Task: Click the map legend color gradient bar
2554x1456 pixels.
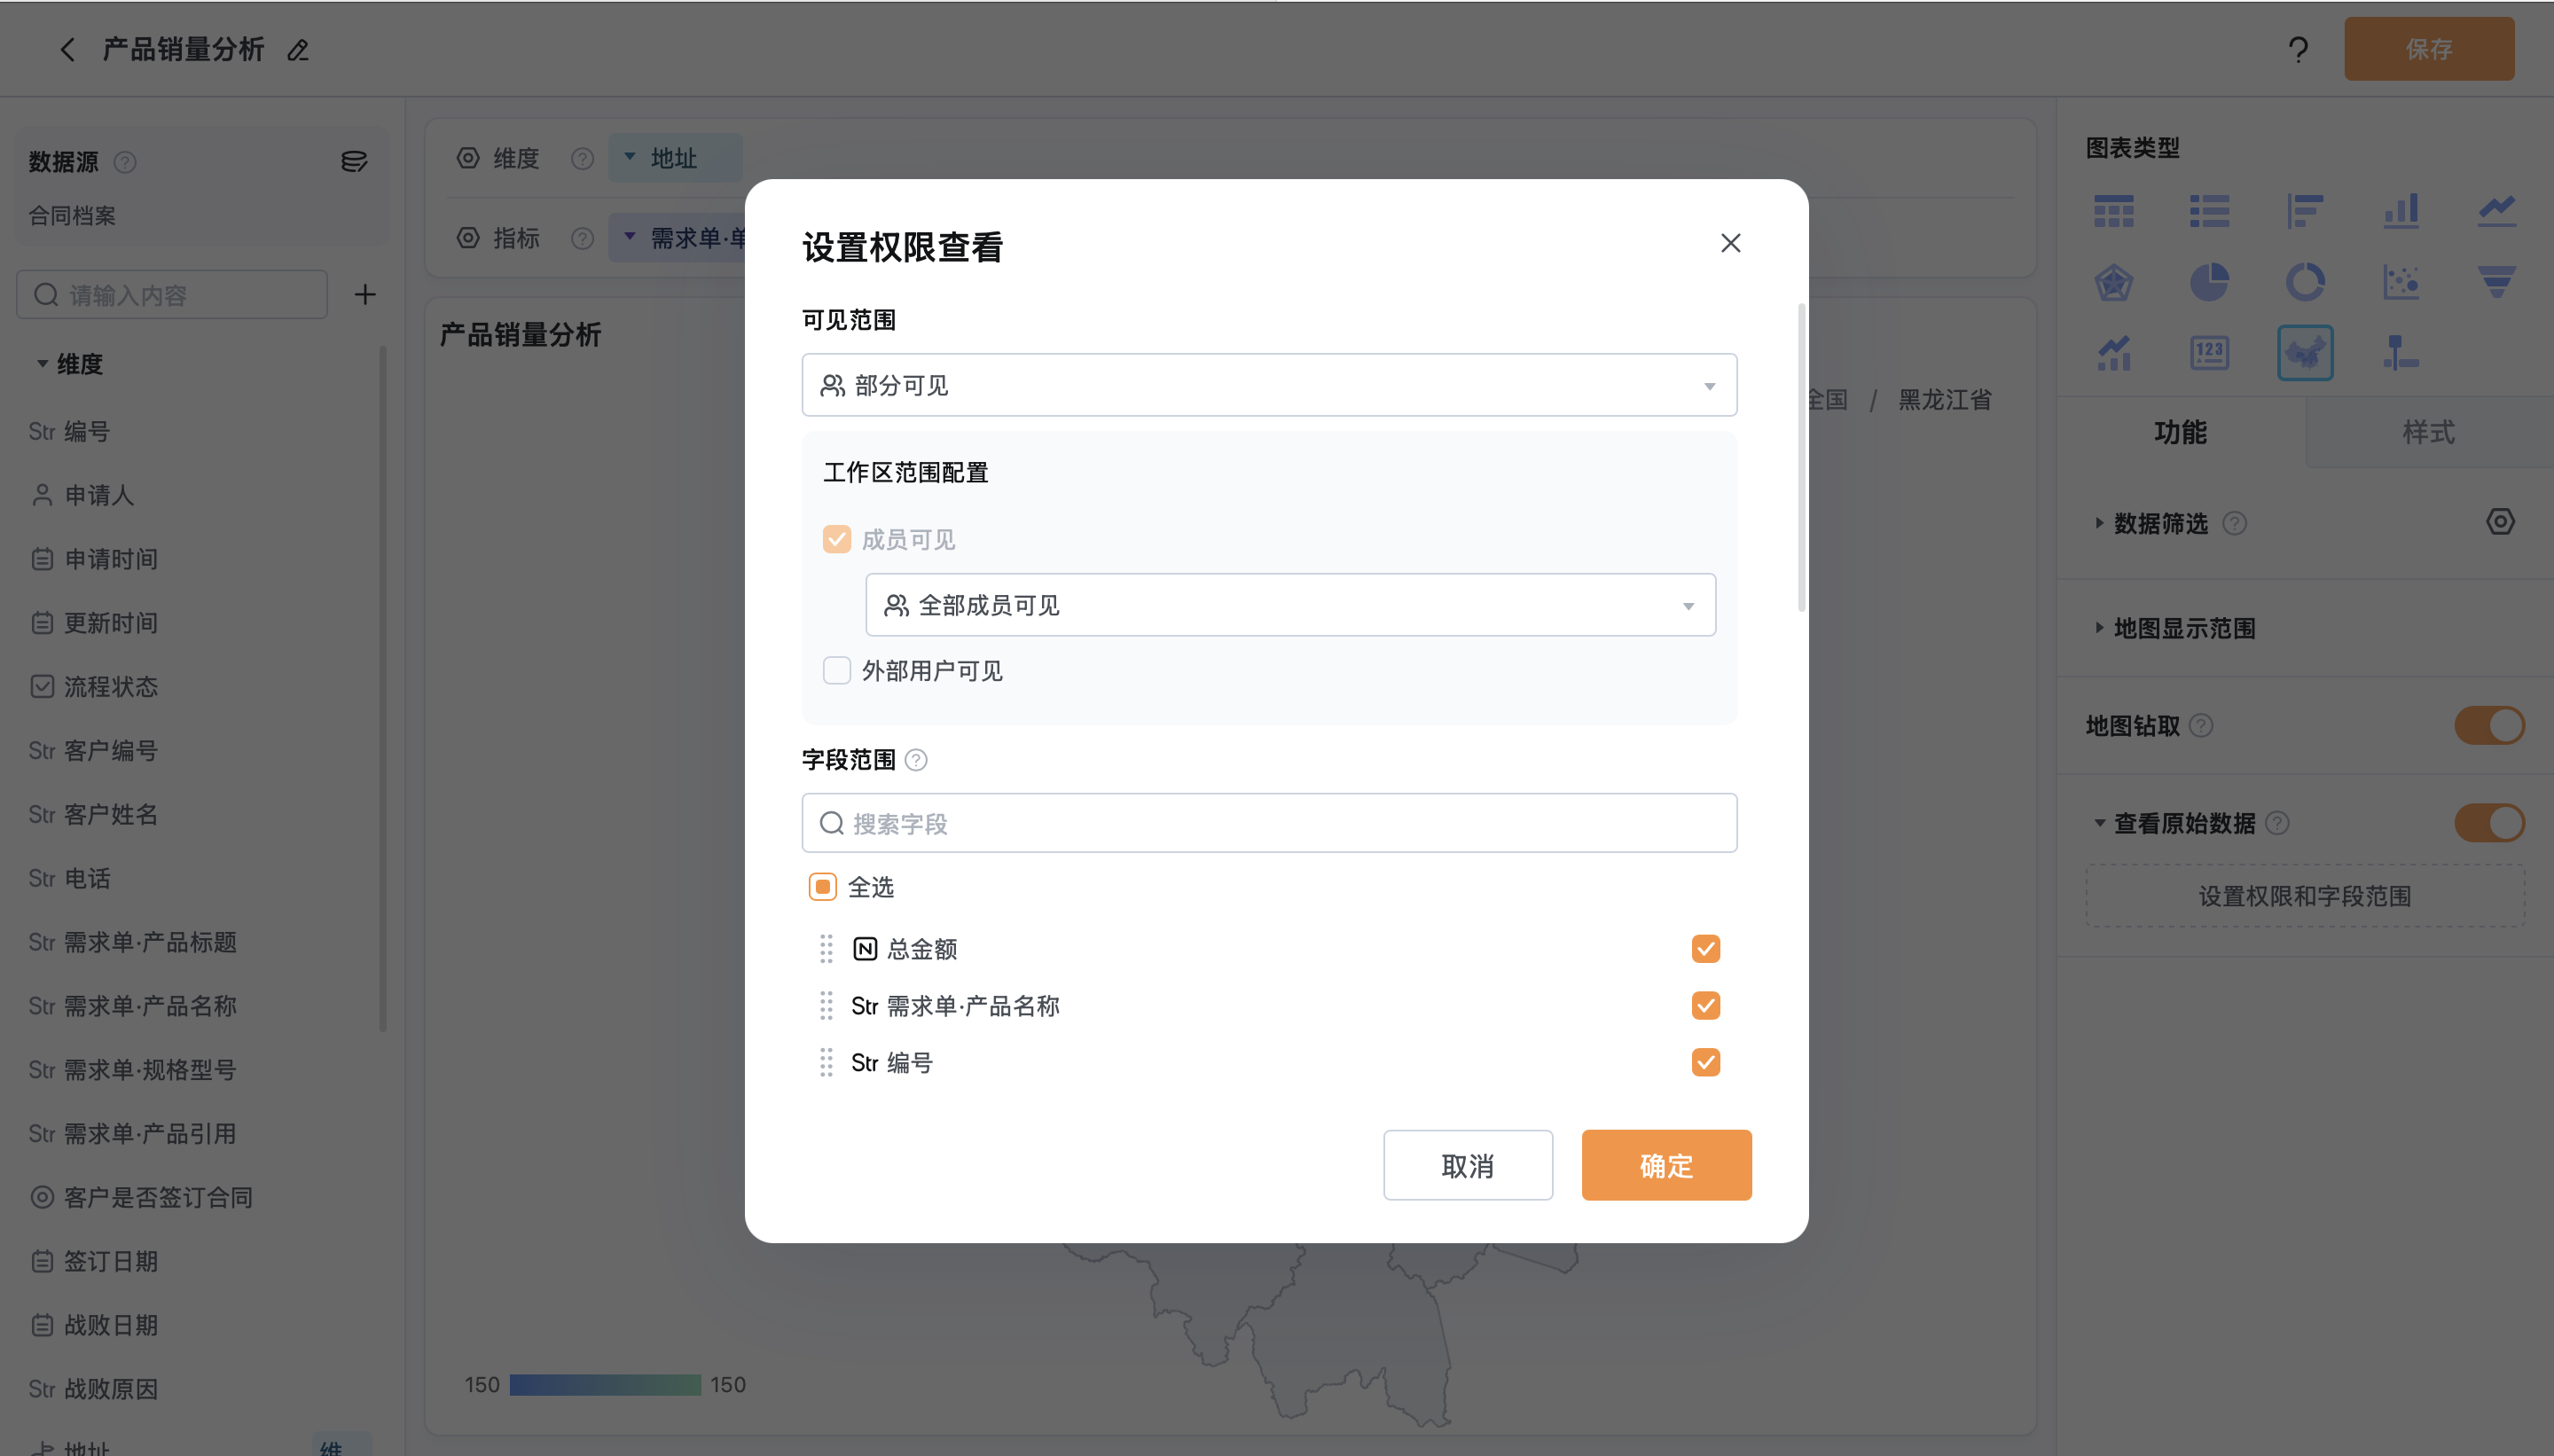Action: click(605, 1385)
